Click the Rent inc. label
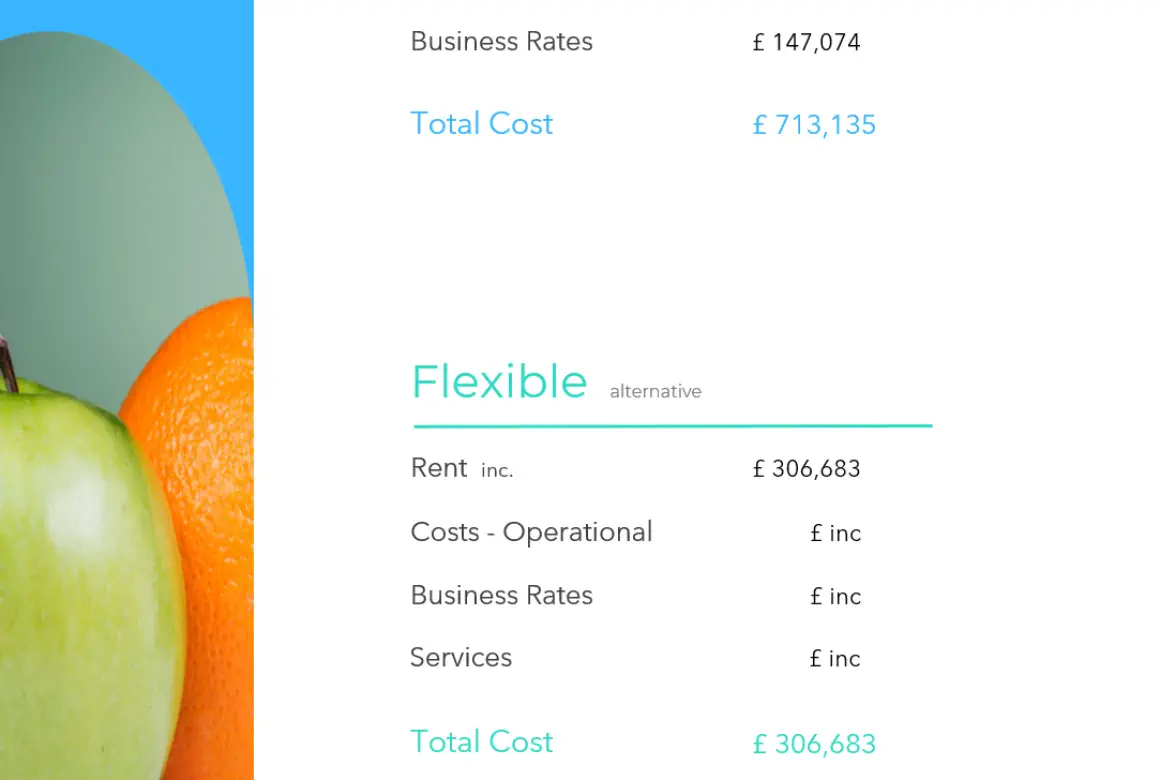The image size is (1160, 780). (462, 468)
